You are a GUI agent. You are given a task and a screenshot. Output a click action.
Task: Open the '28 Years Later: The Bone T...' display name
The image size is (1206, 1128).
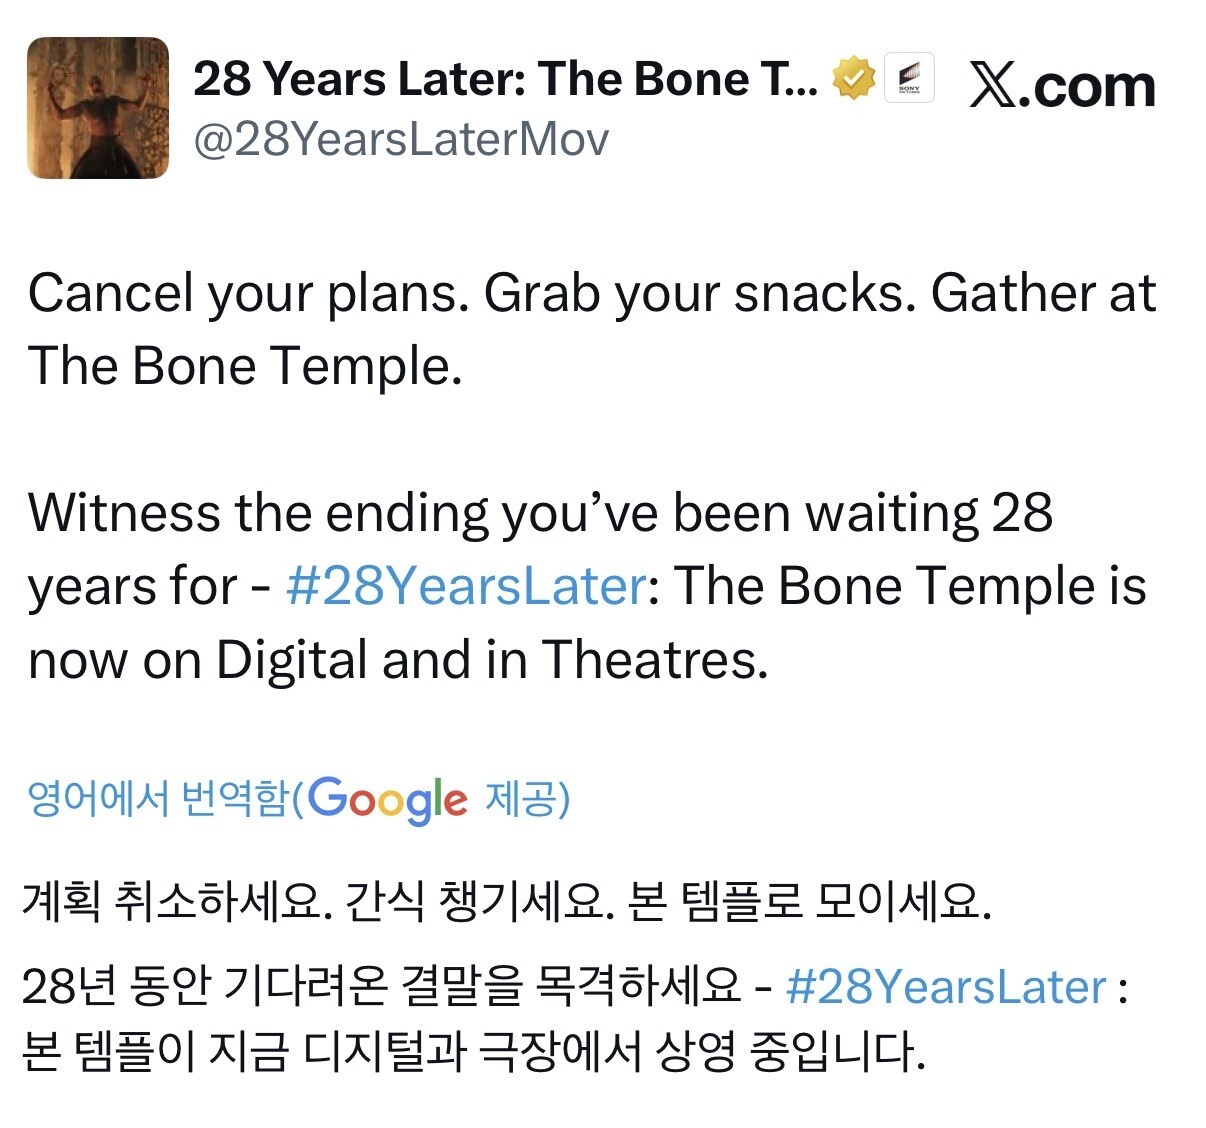(x=505, y=79)
